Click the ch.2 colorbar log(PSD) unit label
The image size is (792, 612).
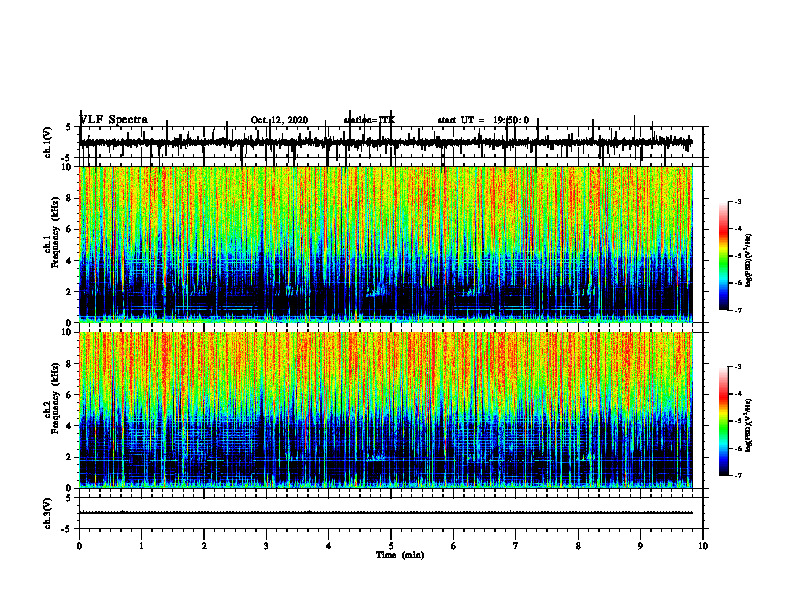749,424
